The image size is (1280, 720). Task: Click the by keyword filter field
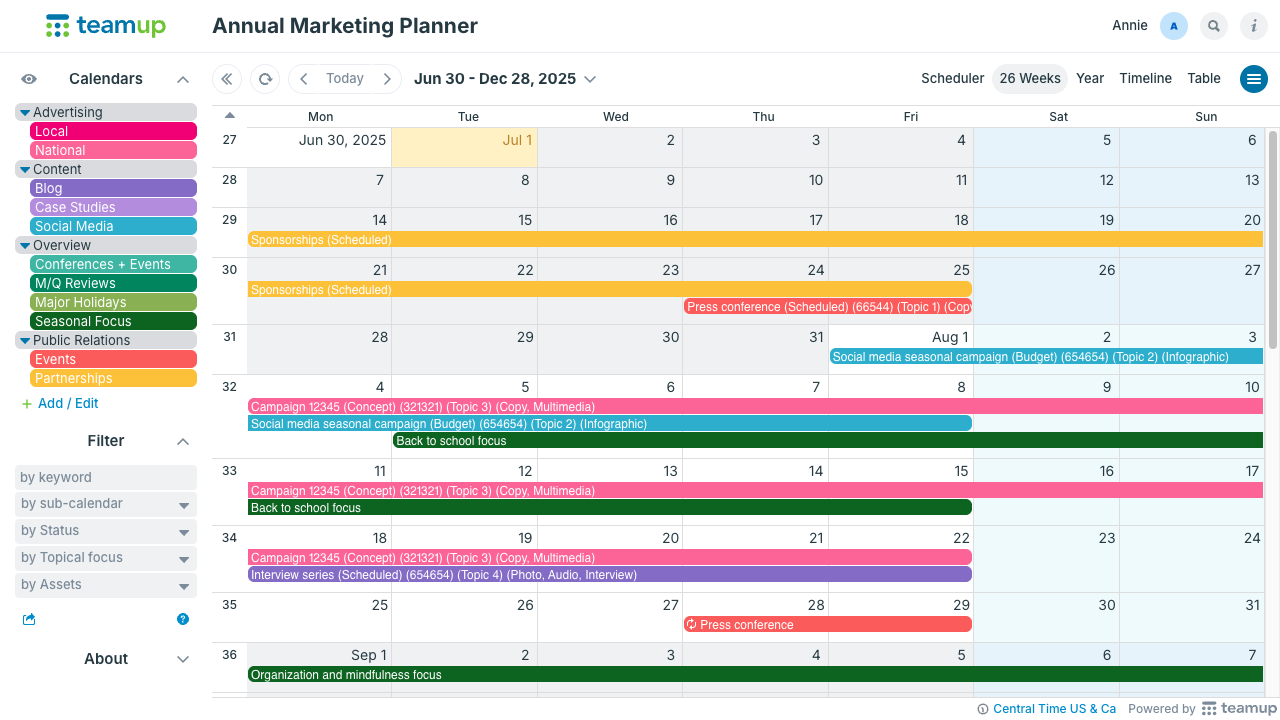tap(106, 478)
